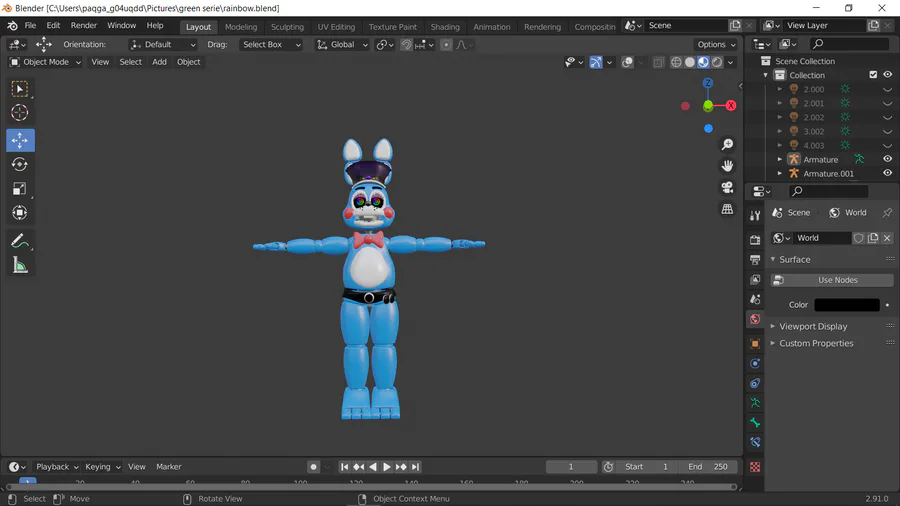This screenshot has height=506, width=900.
Task: Click the pan view hand icon
Action: pos(727,166)
